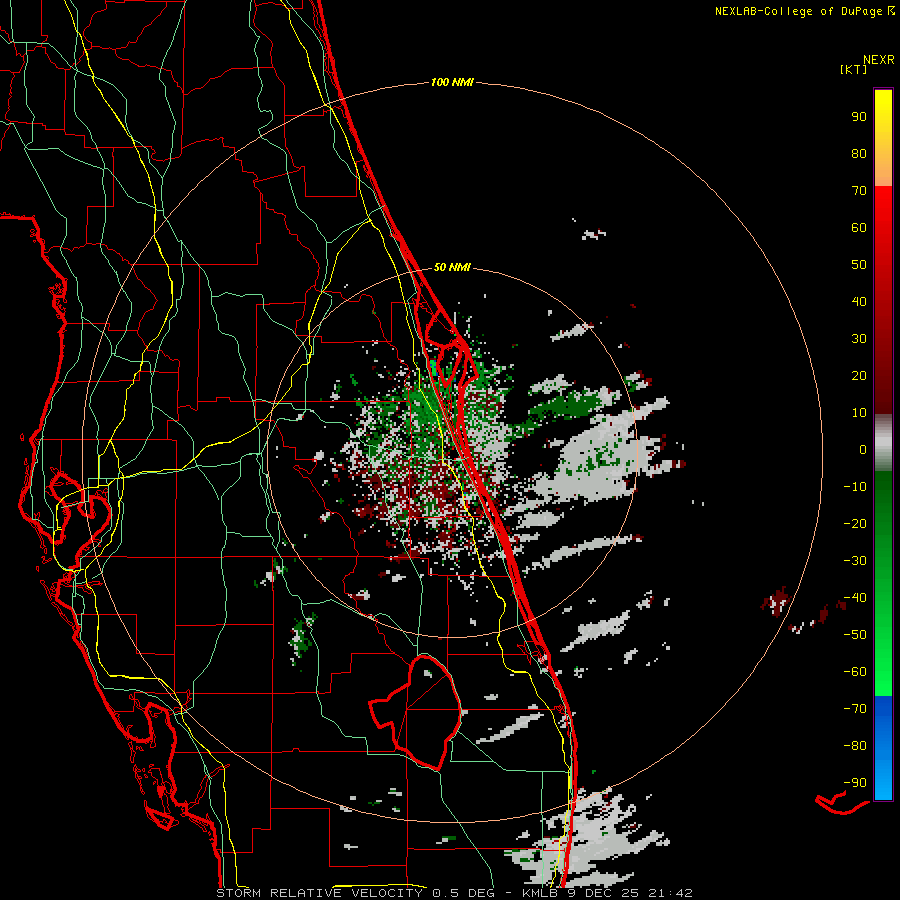The image size is (900, 900).
Task: Click the 50 value on velocity scale
Action: click(859, 264)
